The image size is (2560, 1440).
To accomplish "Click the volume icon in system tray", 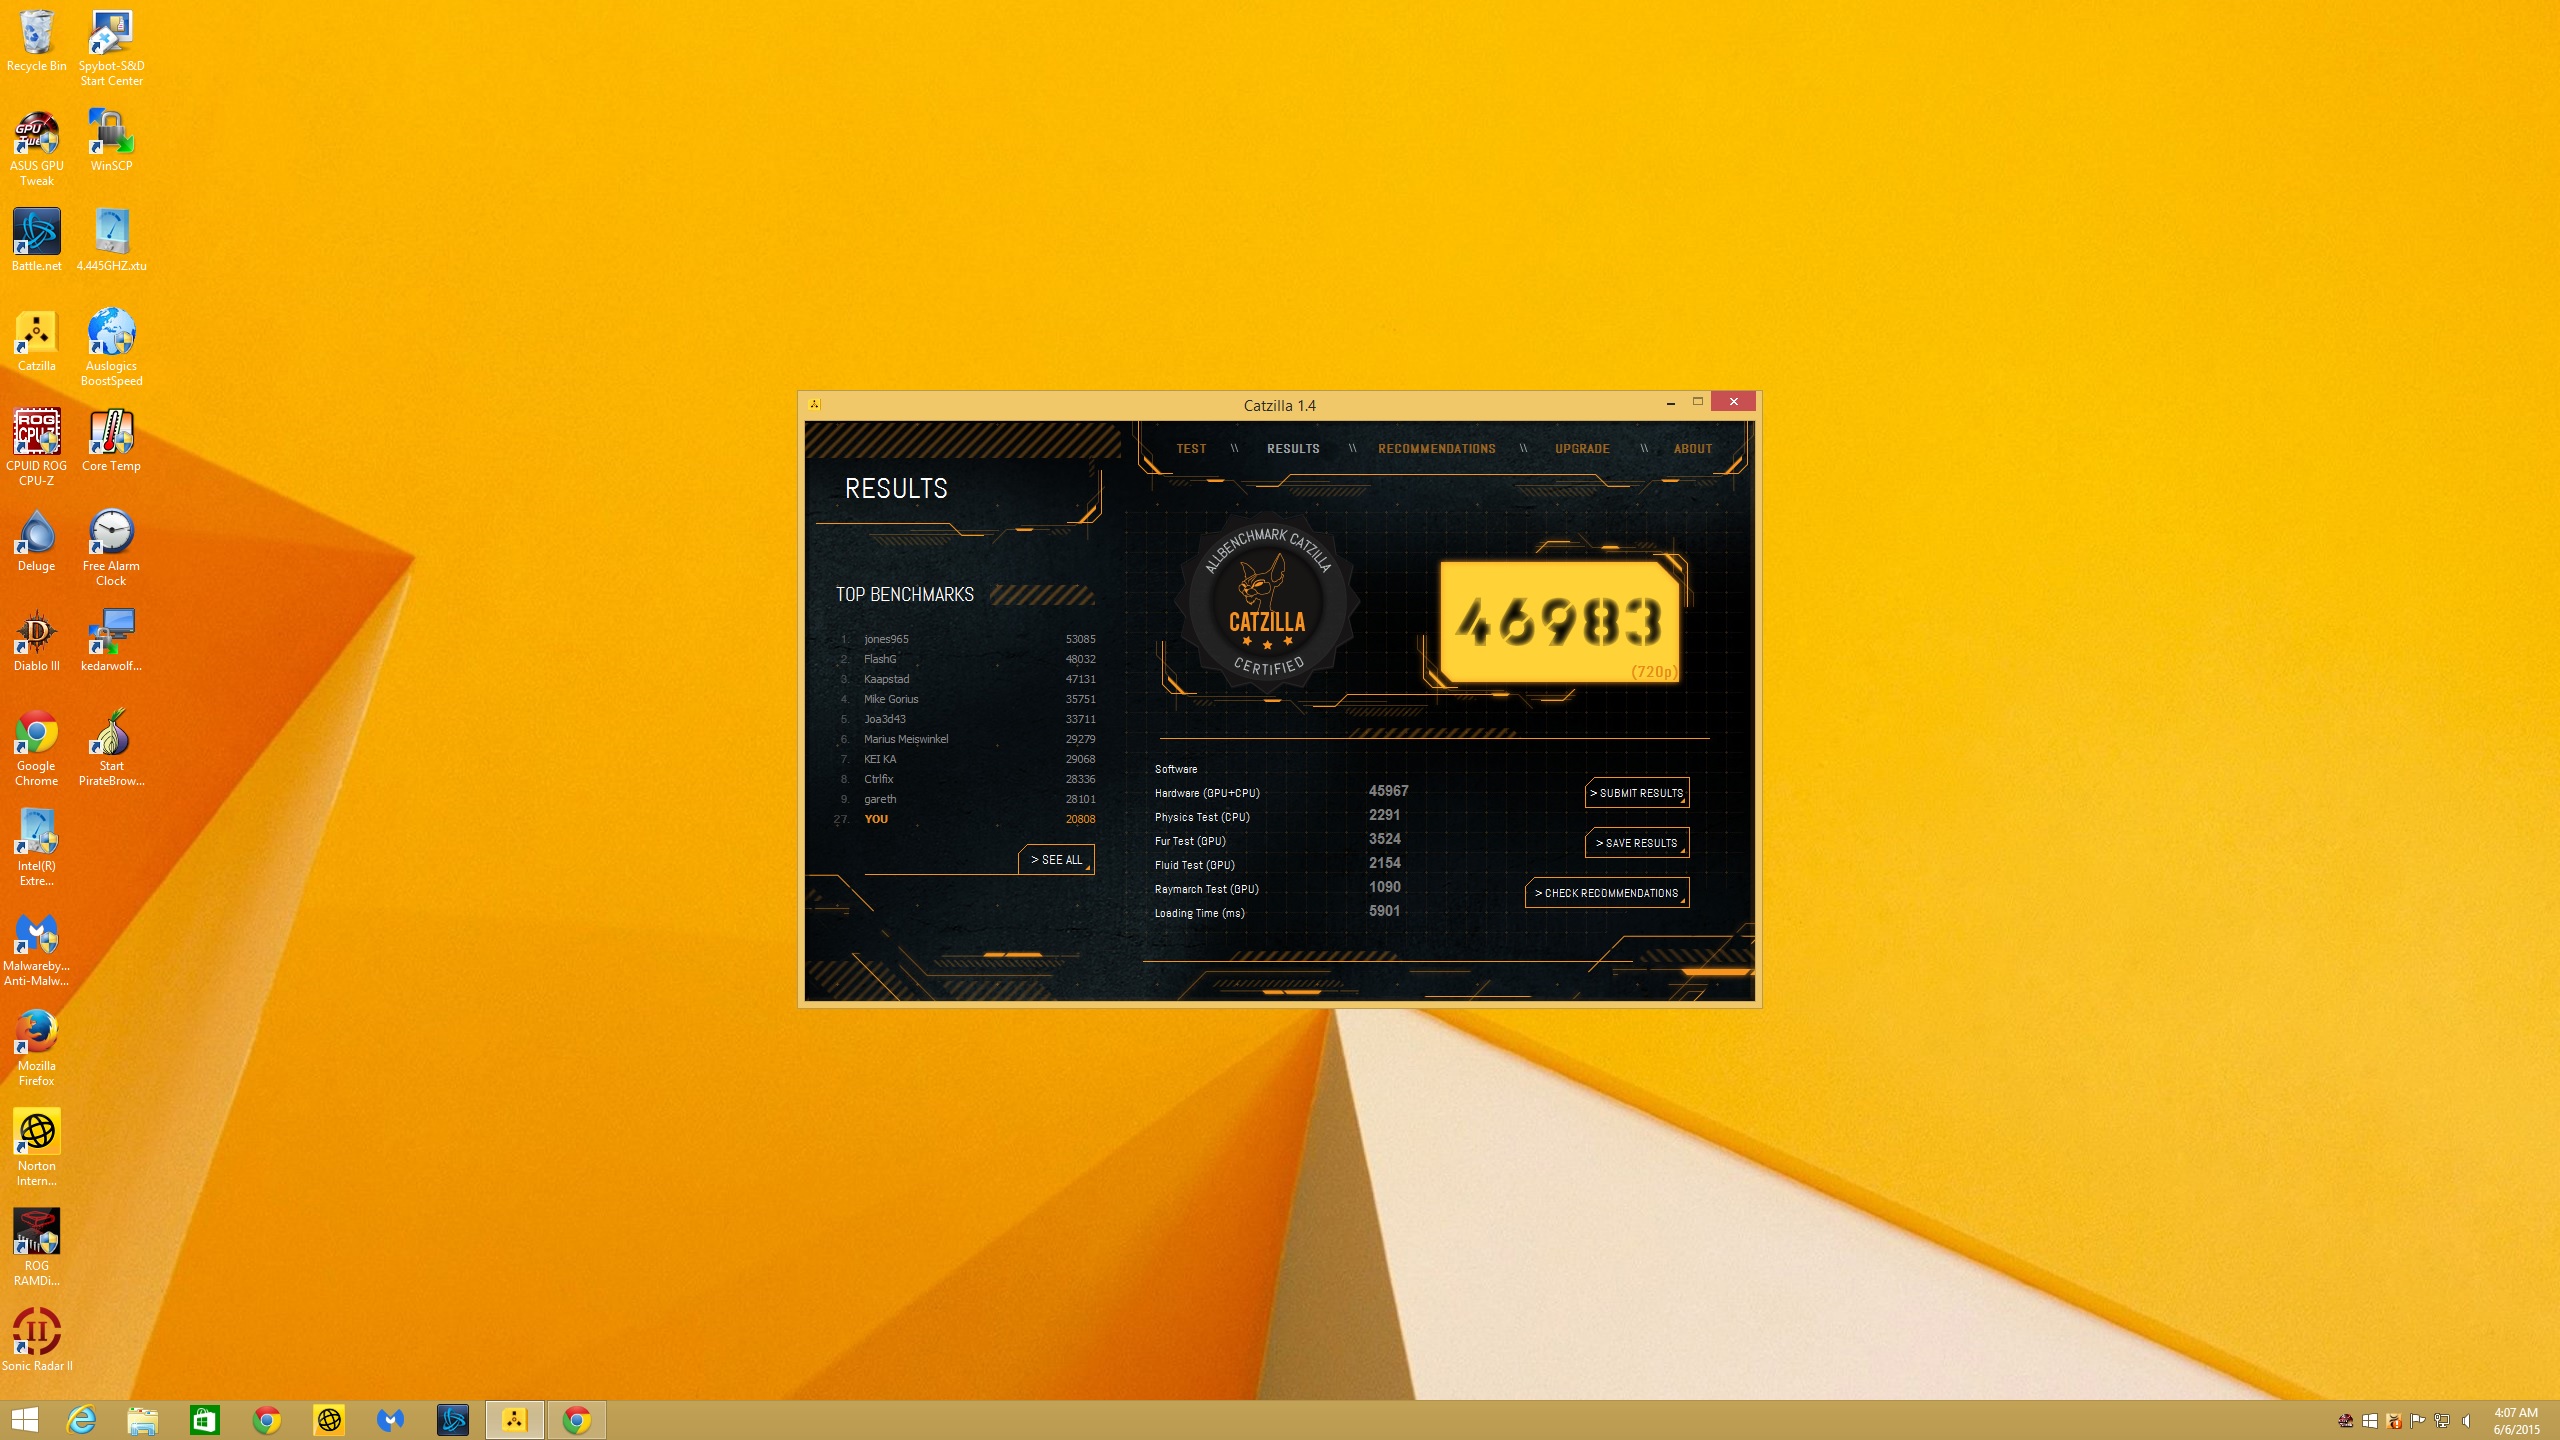I will (x=2466, y=1421).
